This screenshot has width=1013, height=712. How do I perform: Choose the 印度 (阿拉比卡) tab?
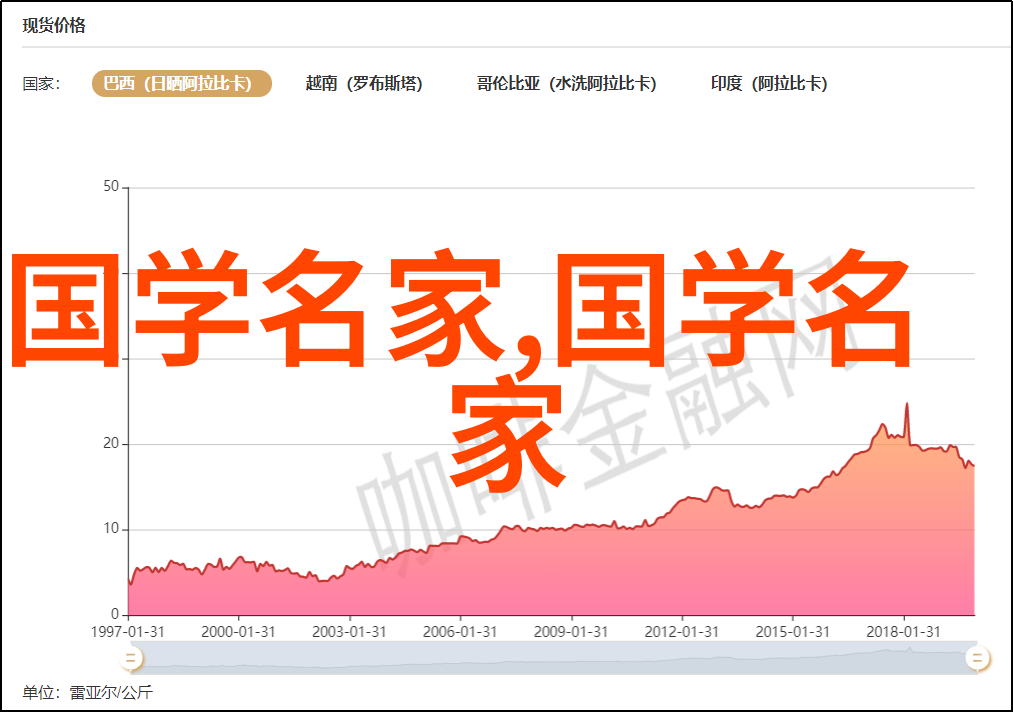769,84
